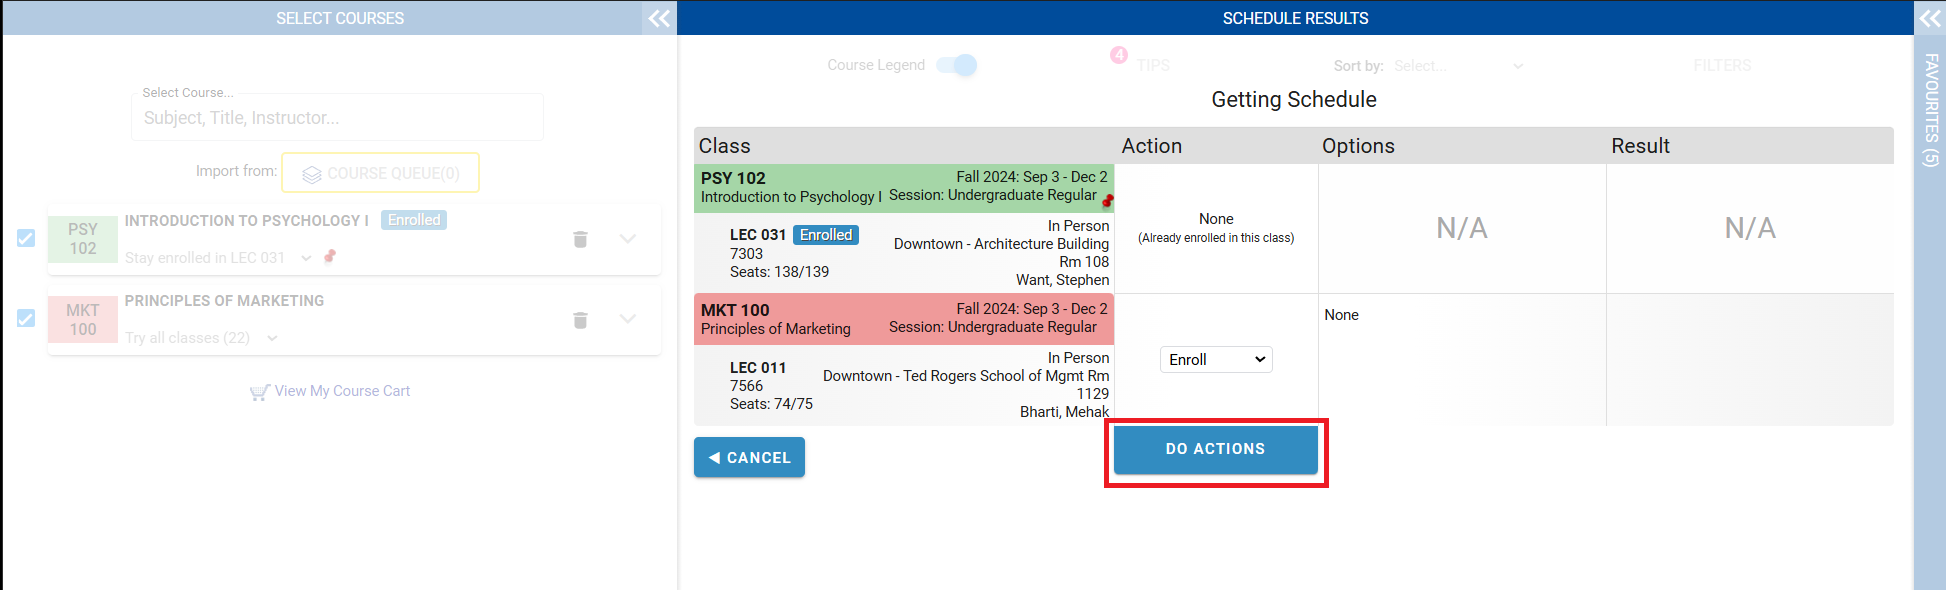The image size is (1946, 590).
Task: Click the pin icon beside LEC 031
Action: click(330, 257)
